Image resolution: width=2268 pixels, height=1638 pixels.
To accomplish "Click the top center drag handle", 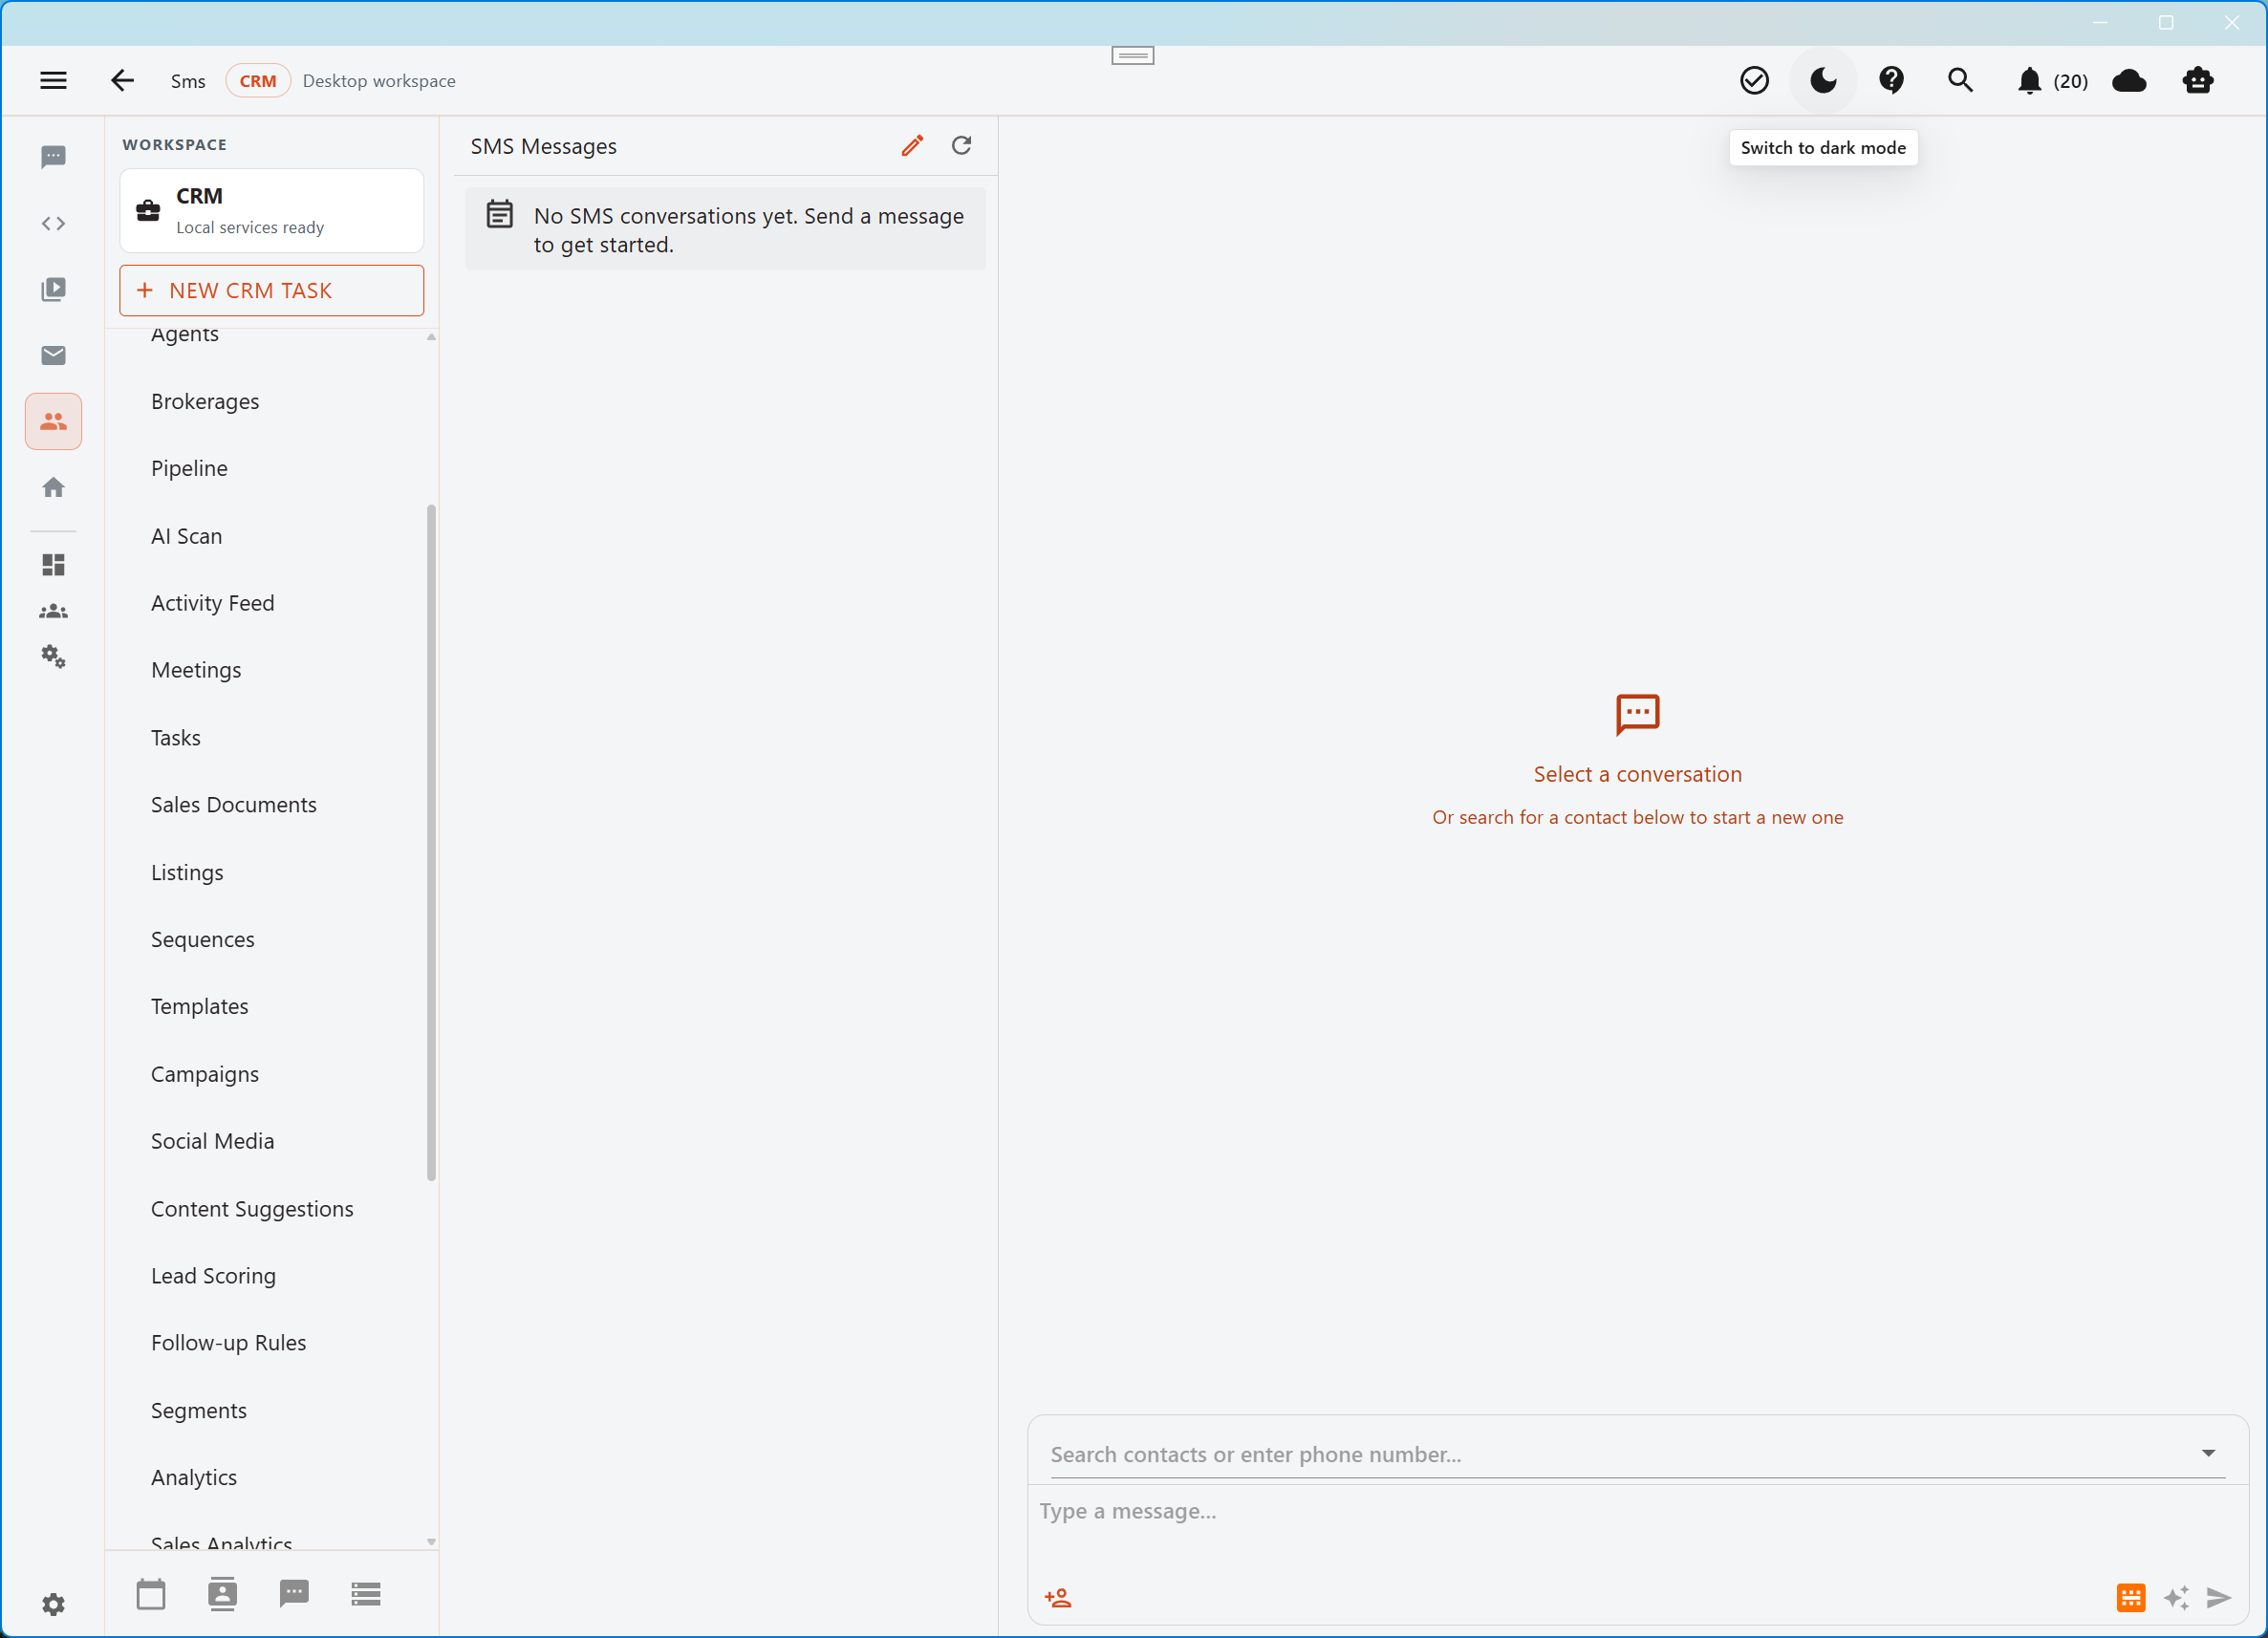I will (1133, 56).
